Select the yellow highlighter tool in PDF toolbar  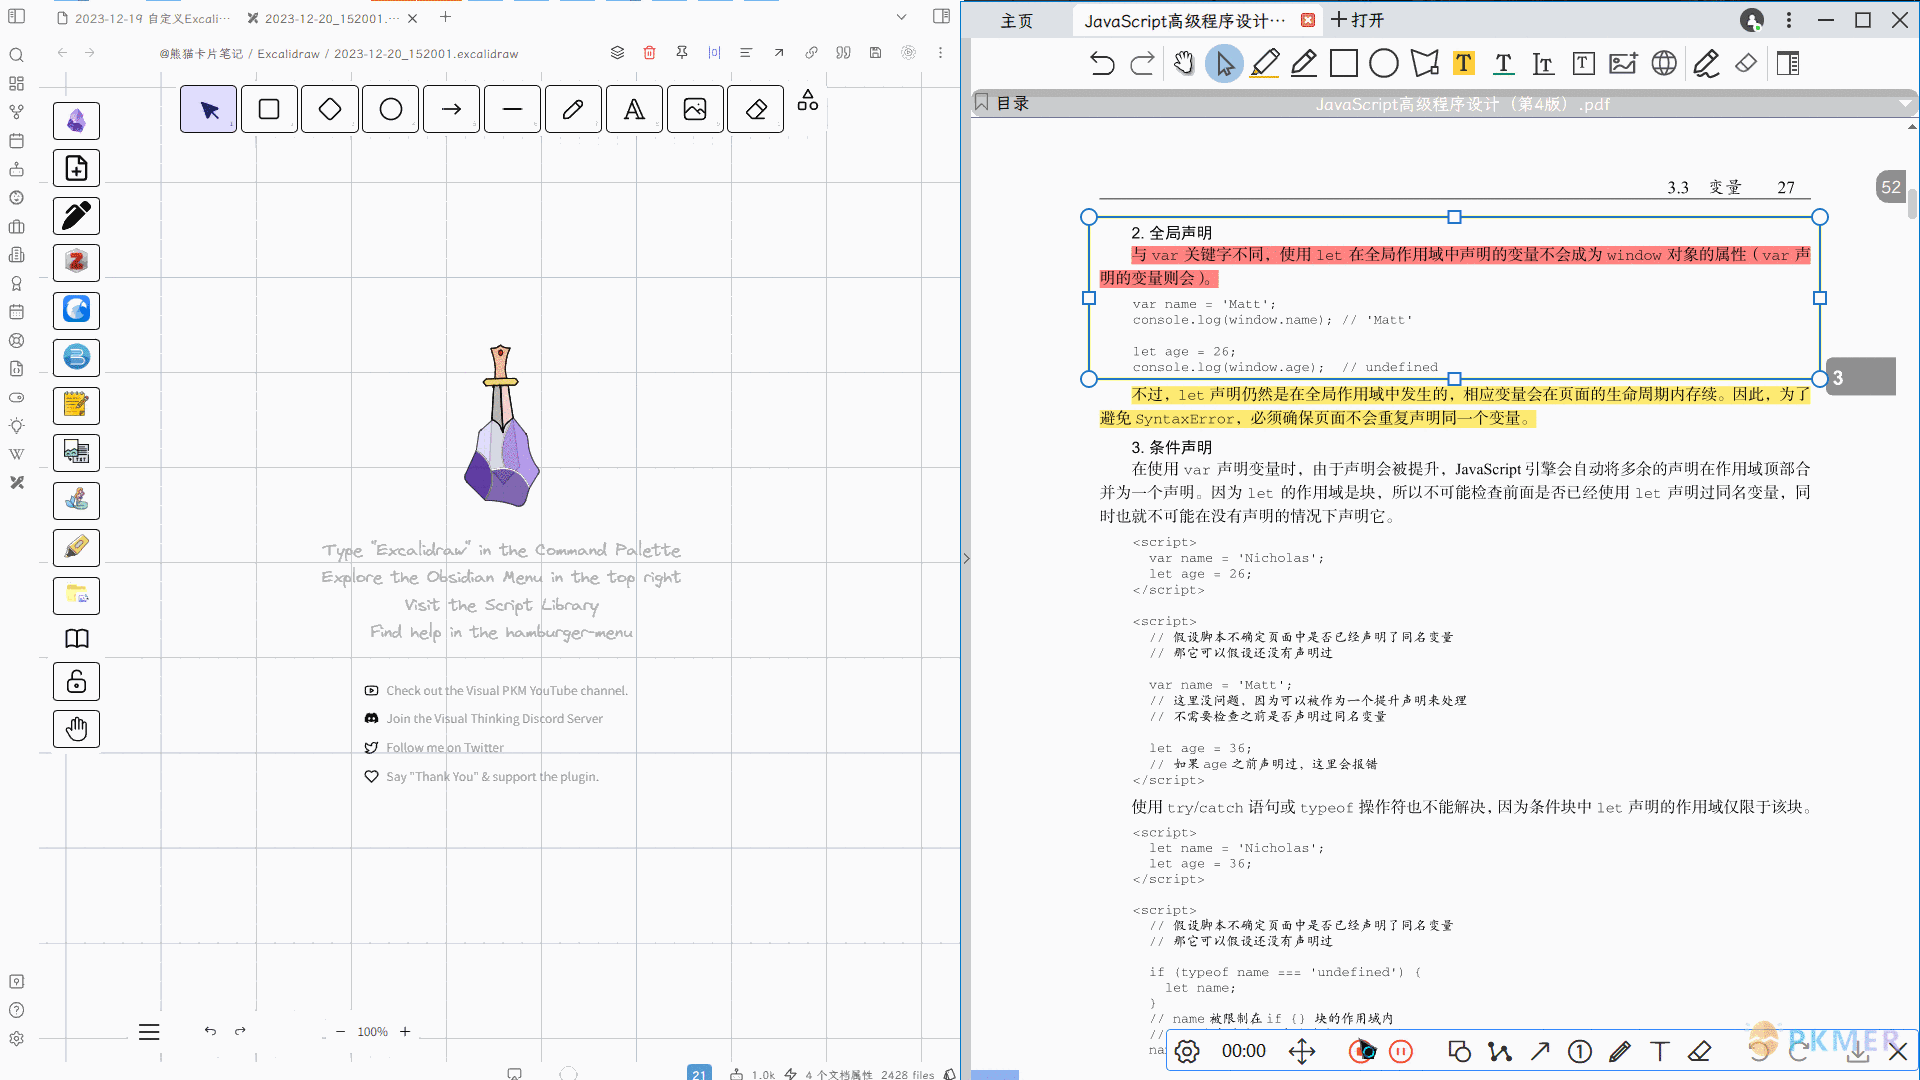(1264, 64)
